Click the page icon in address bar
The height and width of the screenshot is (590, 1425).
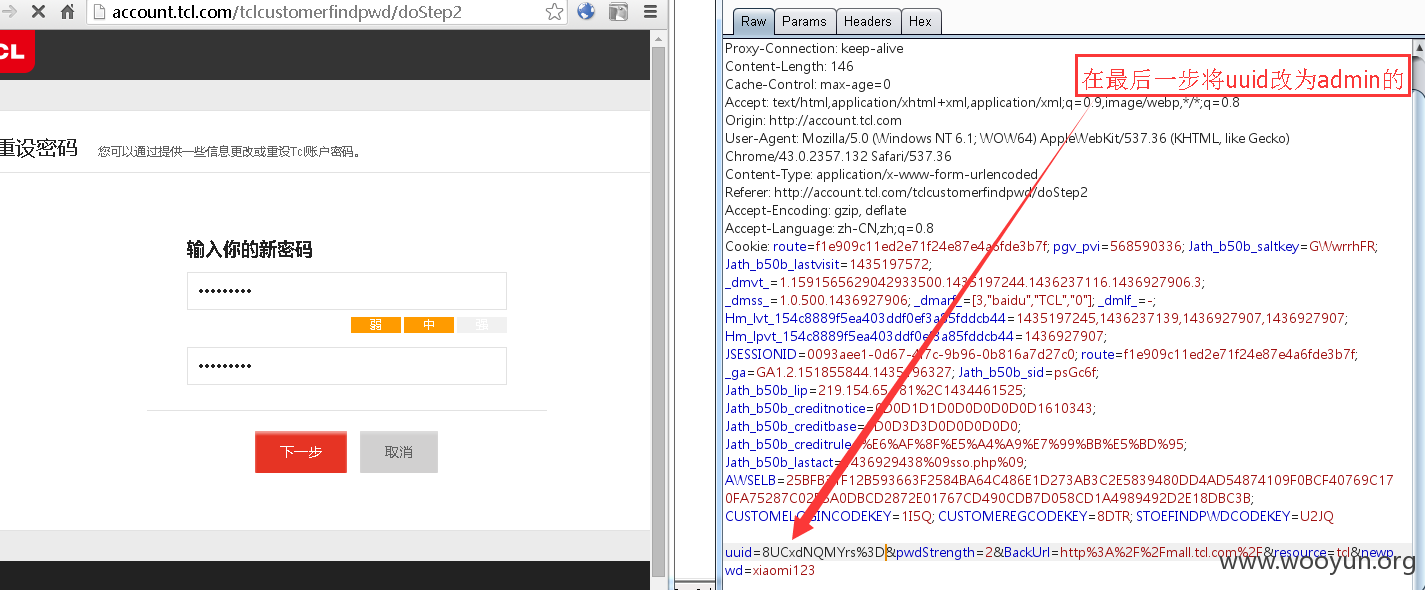98,12
